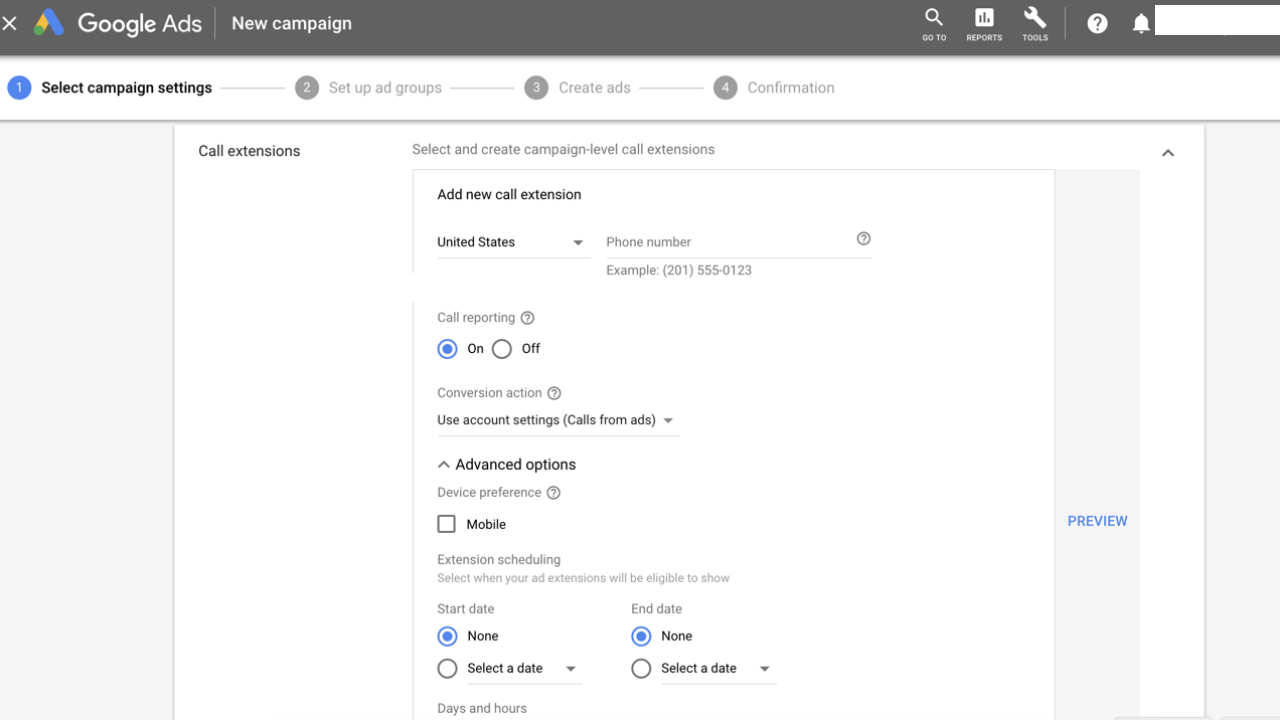Screen dimensions: 1280x720
Task: Collapse the Call extensions section chevron
Action: tap(1167, 153)
